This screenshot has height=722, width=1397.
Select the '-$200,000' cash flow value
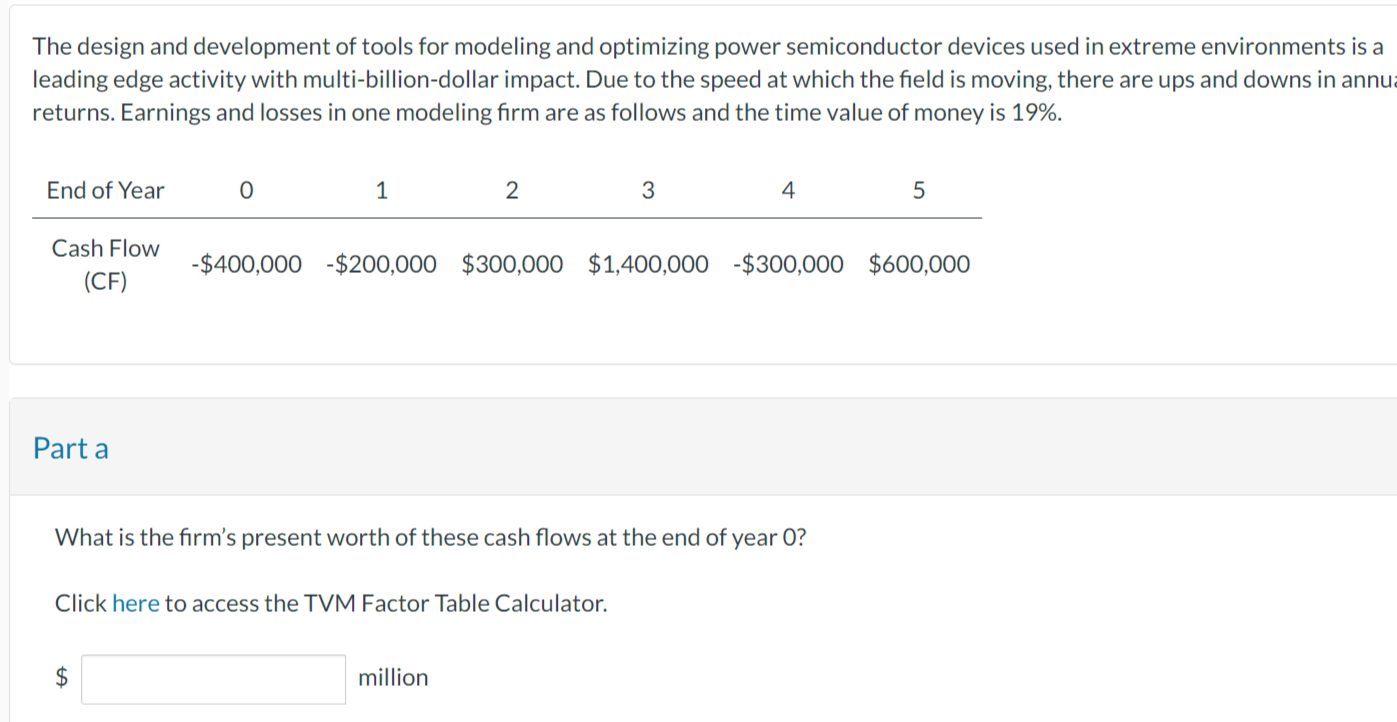381,264
